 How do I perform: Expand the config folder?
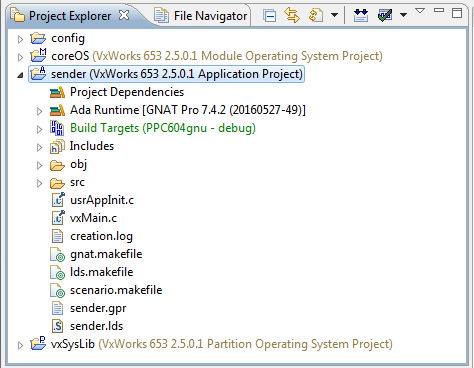coord(20,39)
